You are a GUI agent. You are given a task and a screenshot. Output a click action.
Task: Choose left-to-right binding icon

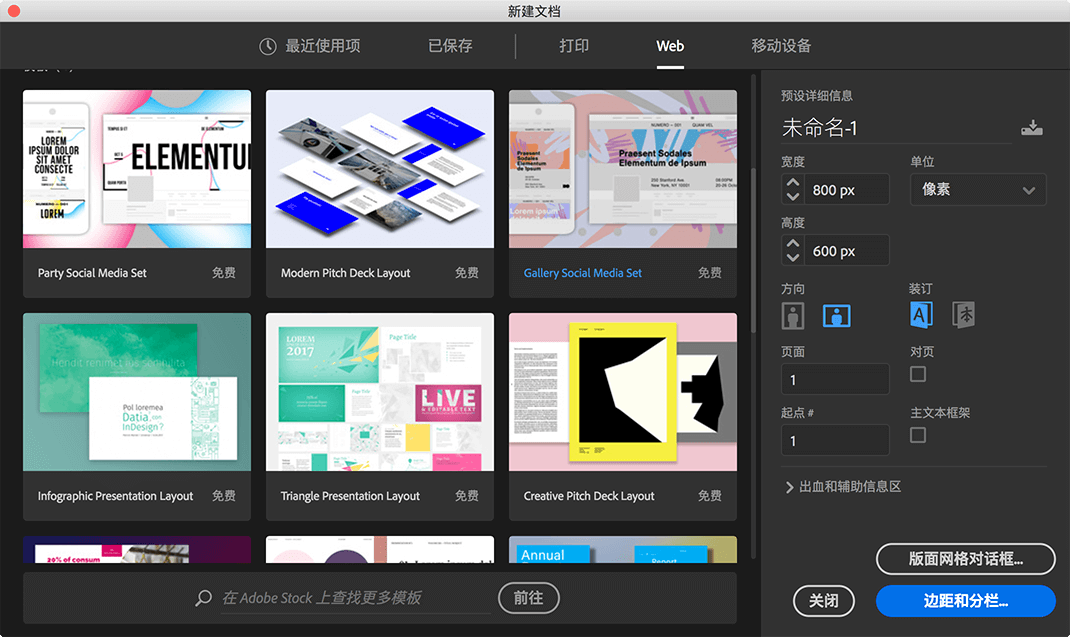tap(921, 315)
